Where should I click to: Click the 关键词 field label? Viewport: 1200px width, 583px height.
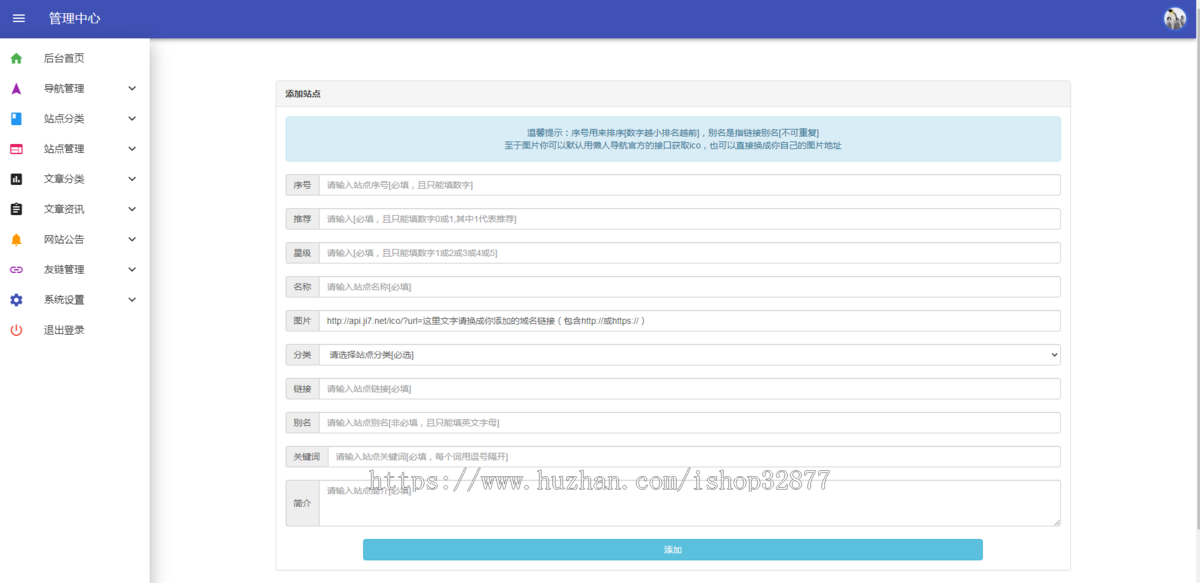click(307, 457)
